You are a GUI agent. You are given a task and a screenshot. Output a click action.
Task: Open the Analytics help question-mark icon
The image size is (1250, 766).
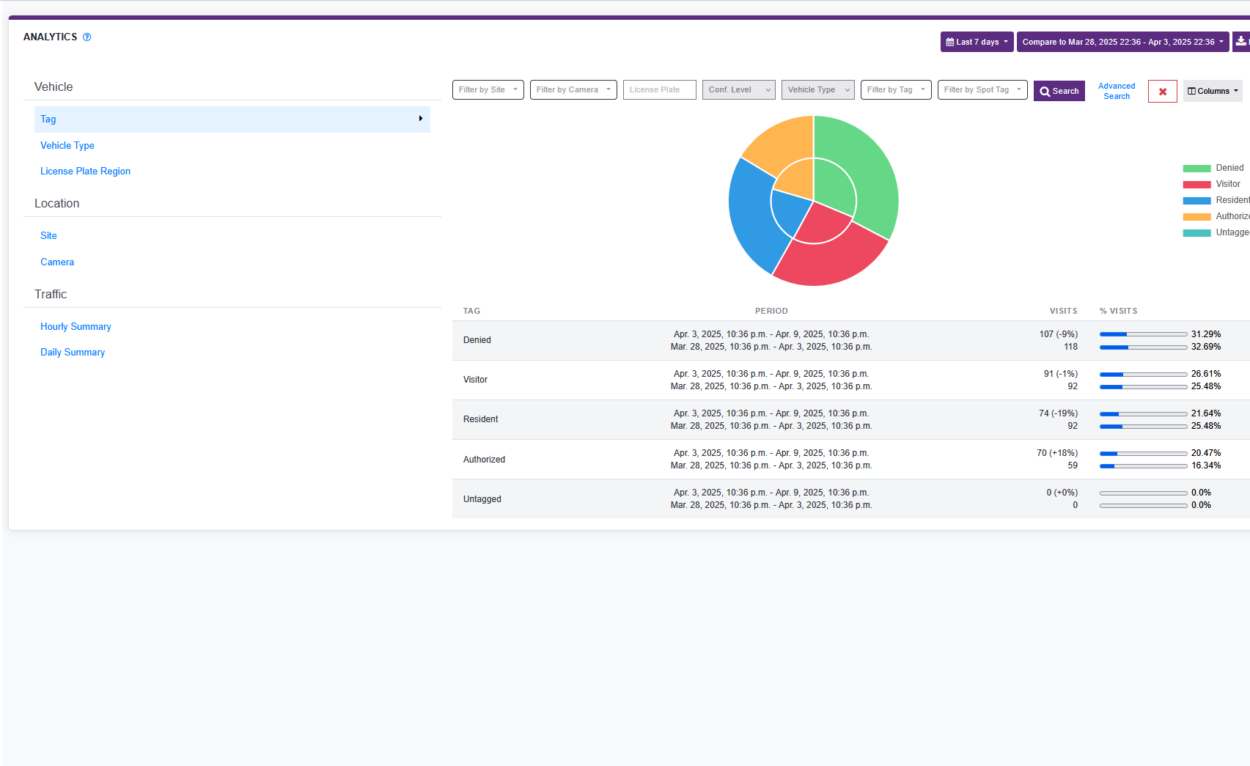pyautogui.click(x=87, y=37)
